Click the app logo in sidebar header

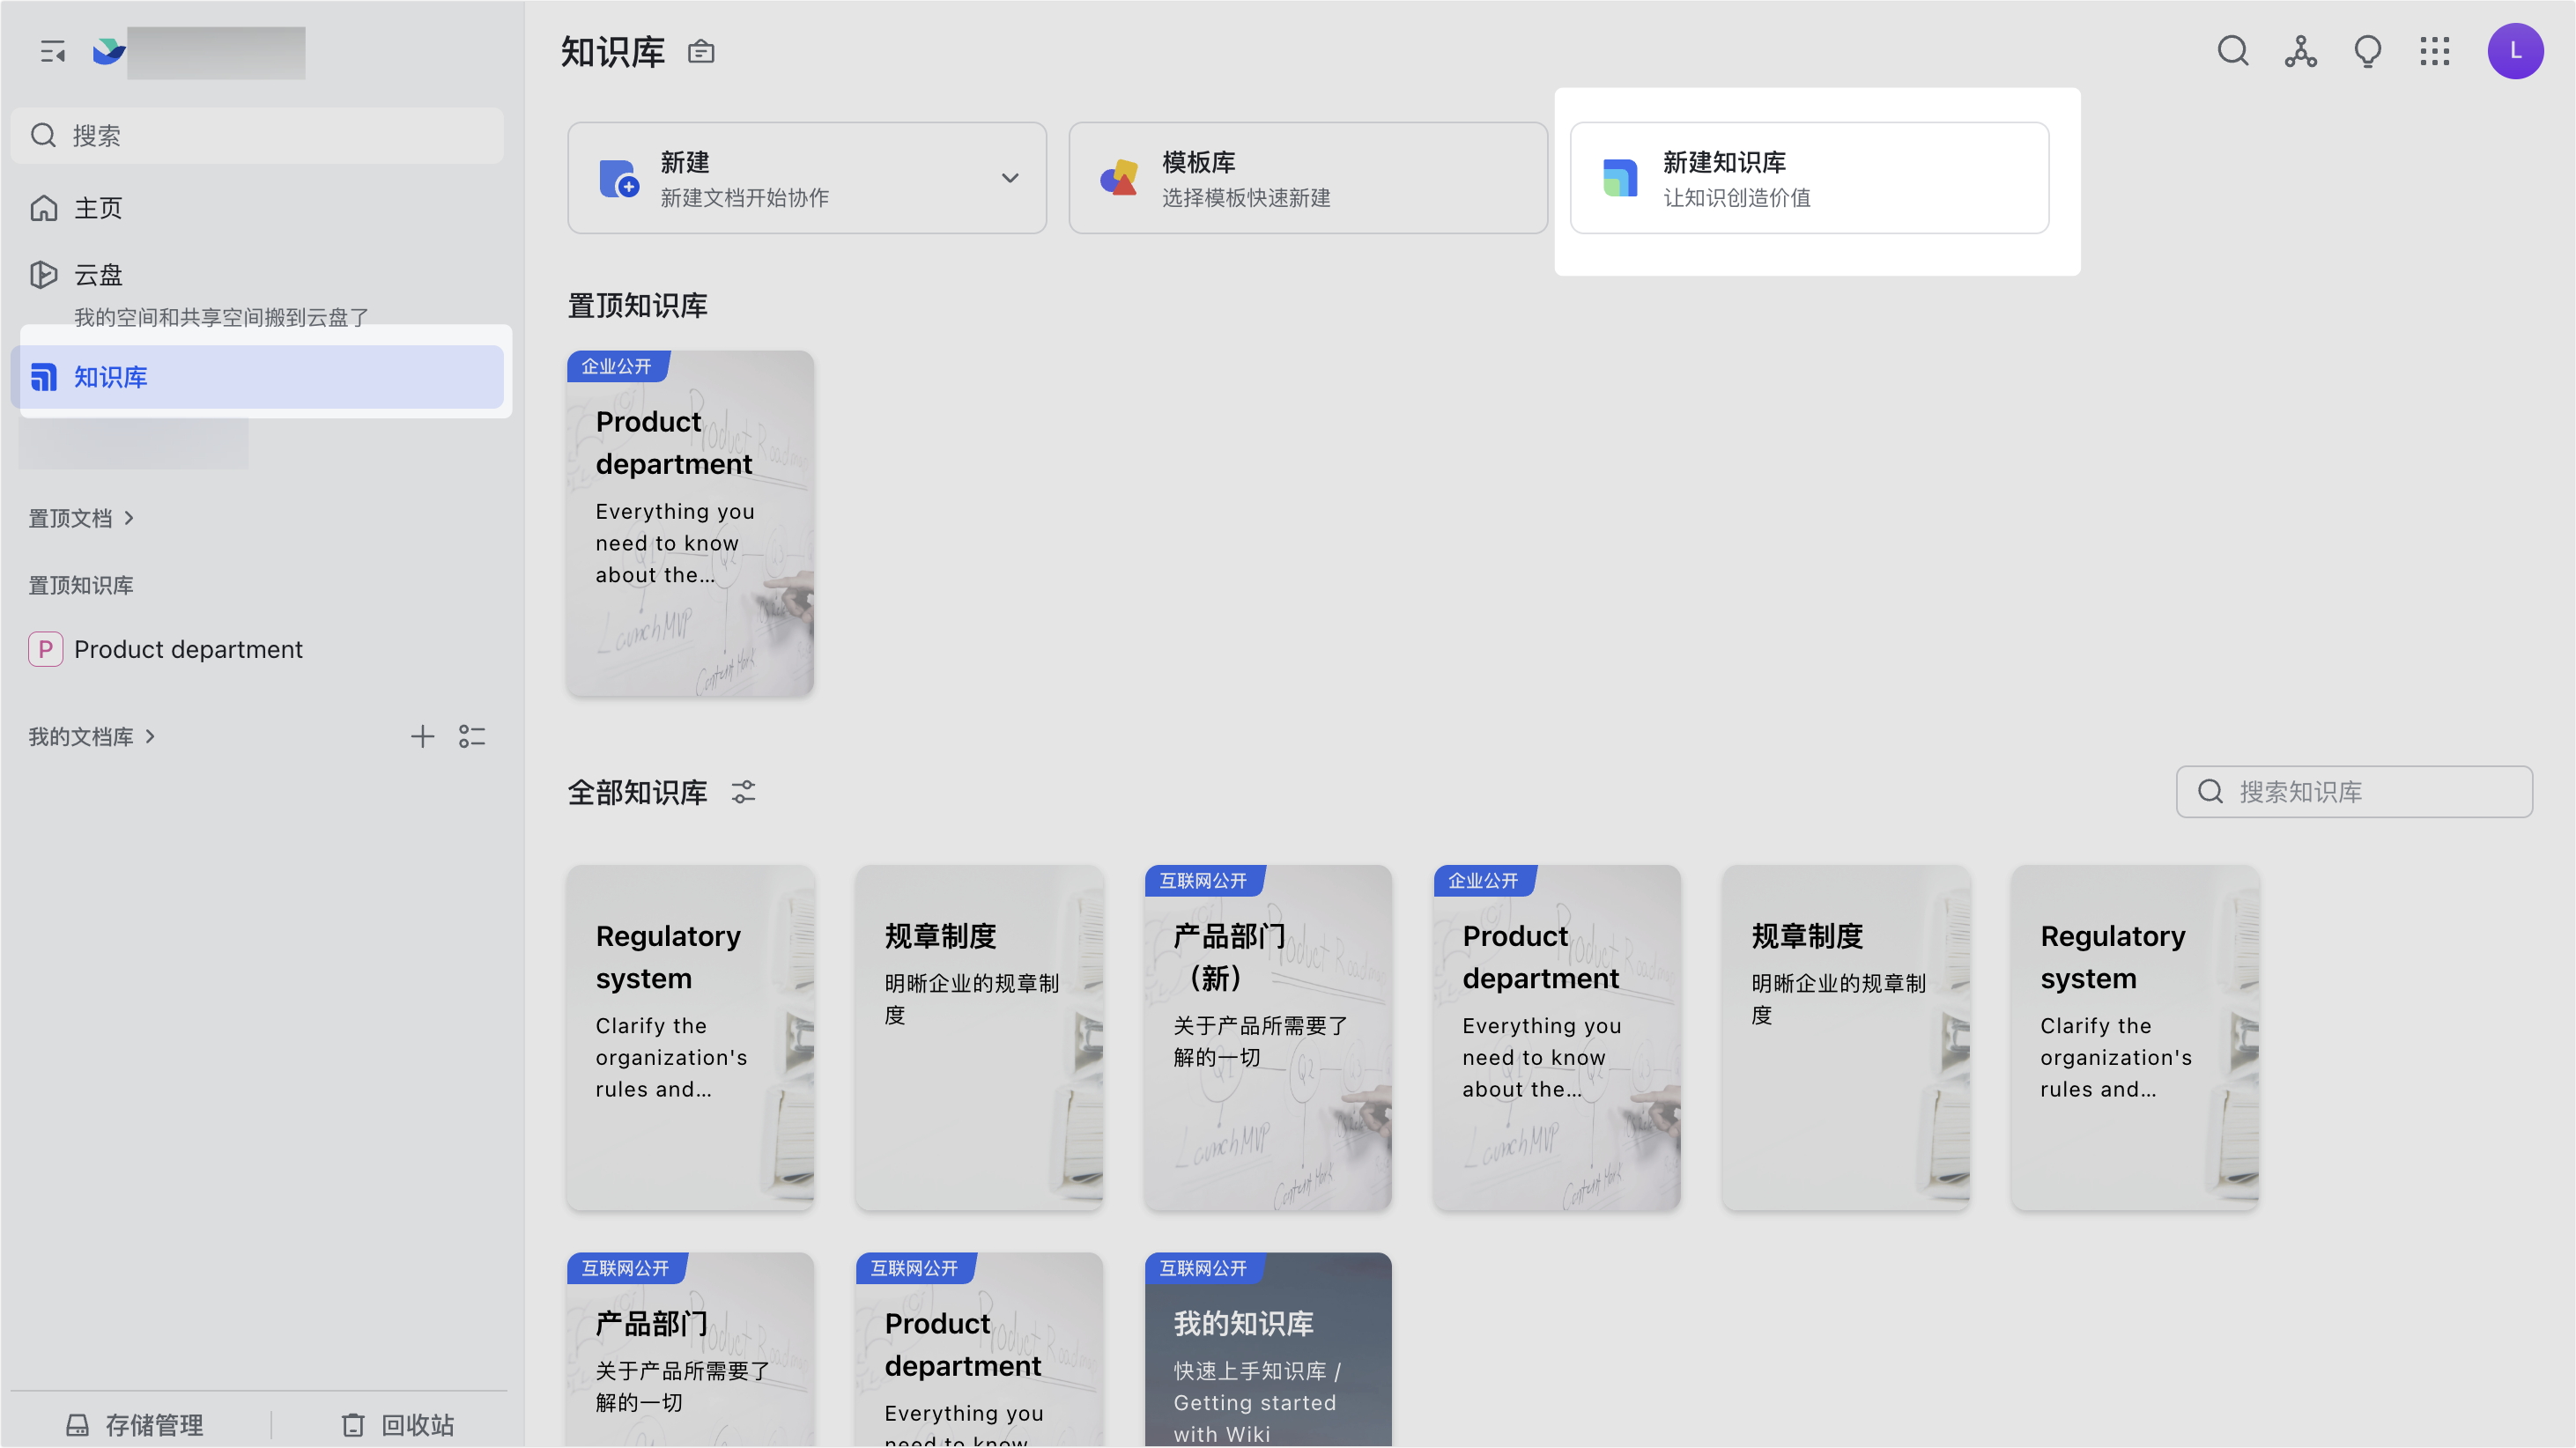coord(108,52)
